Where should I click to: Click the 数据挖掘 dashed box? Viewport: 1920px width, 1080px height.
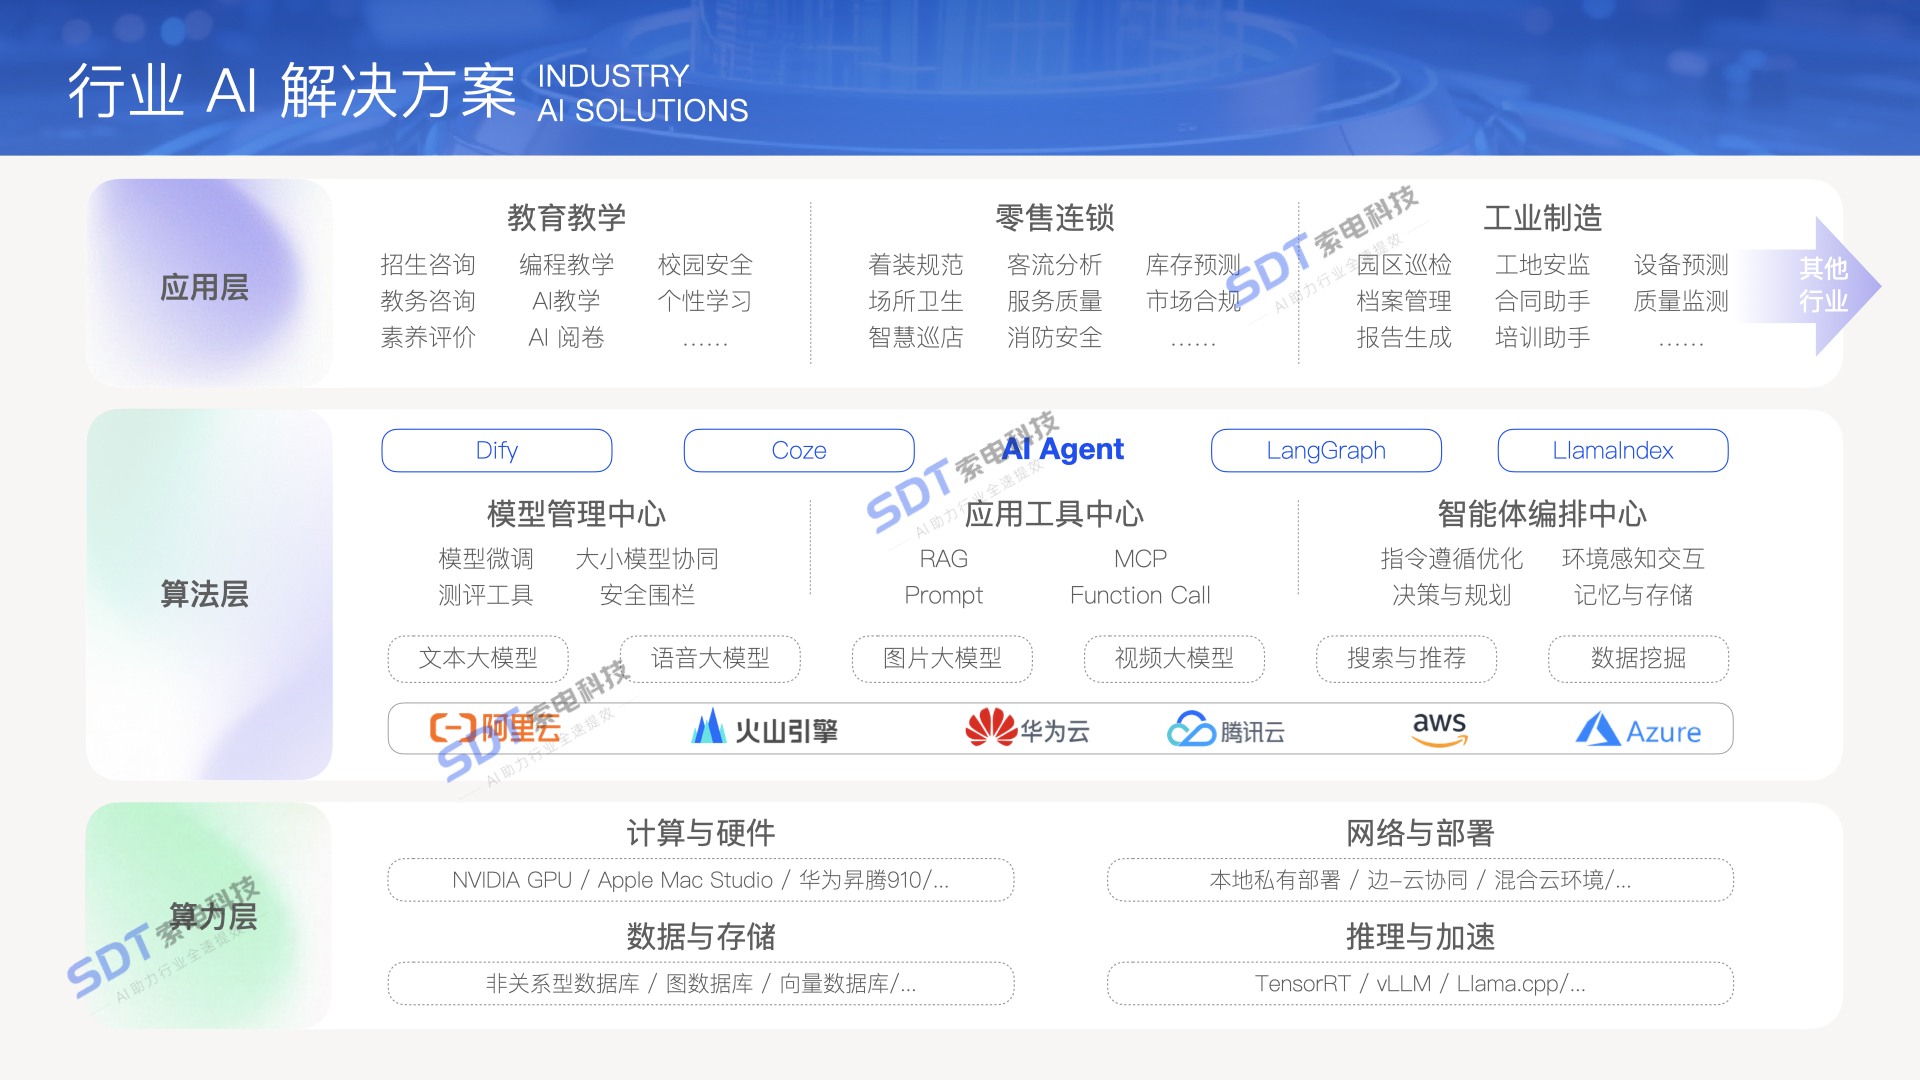pyautogui.click(x=1638, y=659)
